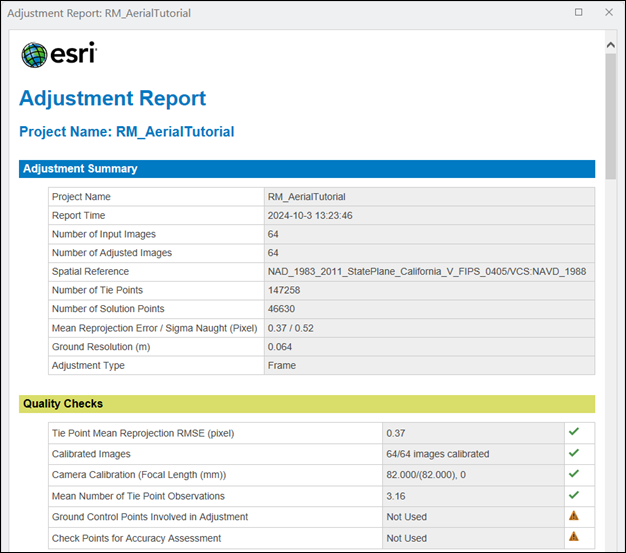Click the scrollbar up arrow
This screenshot has width=626, height=553.
click(x=610, y=45)
